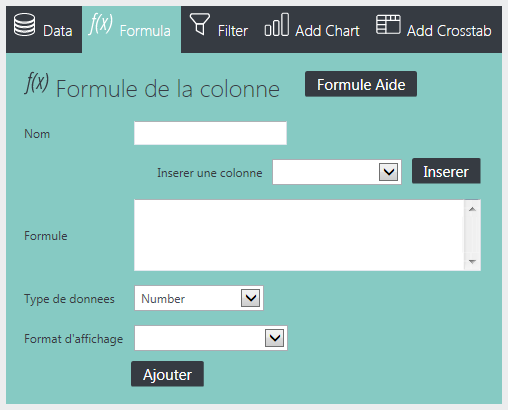The width and height of the screenshot is (508, 410).
Task: Open the Add Crosstab tab label
Action: [x=449, y=31]
